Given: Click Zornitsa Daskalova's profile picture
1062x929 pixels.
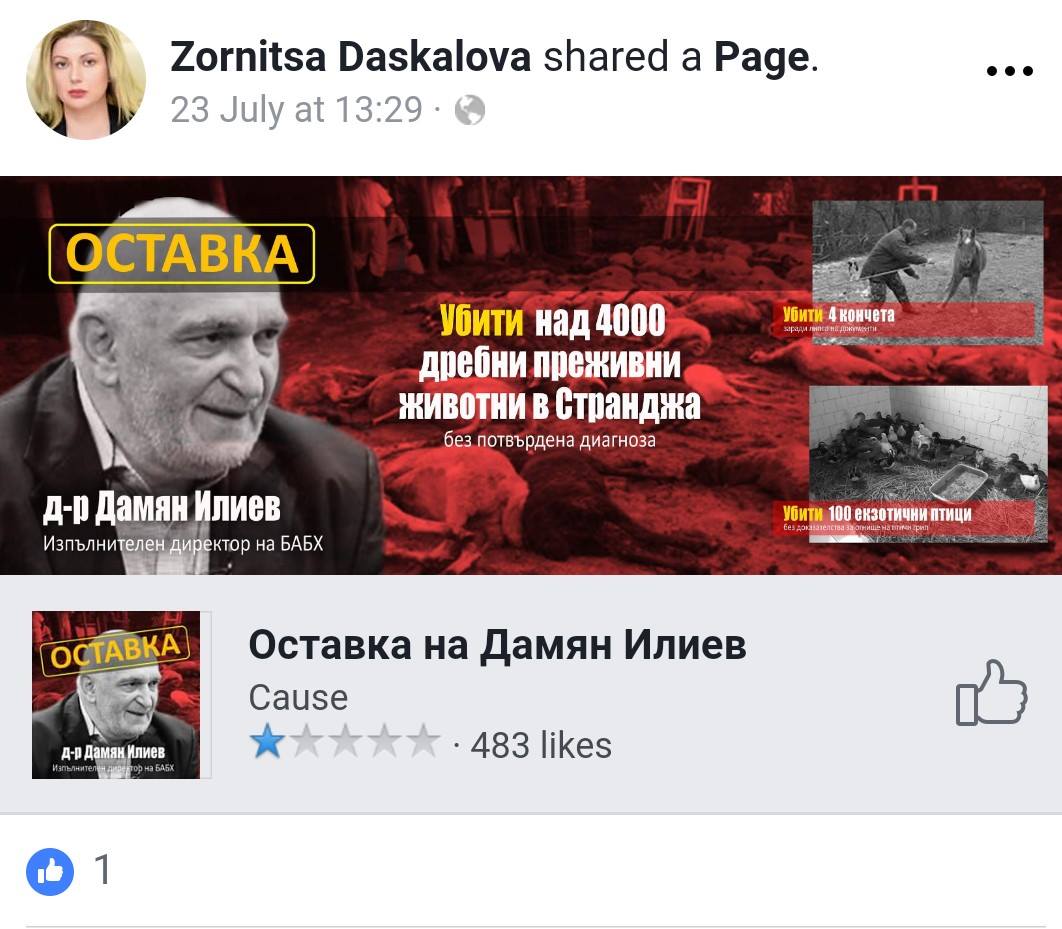Looking at the screenshot, I should tap(85, 80).
